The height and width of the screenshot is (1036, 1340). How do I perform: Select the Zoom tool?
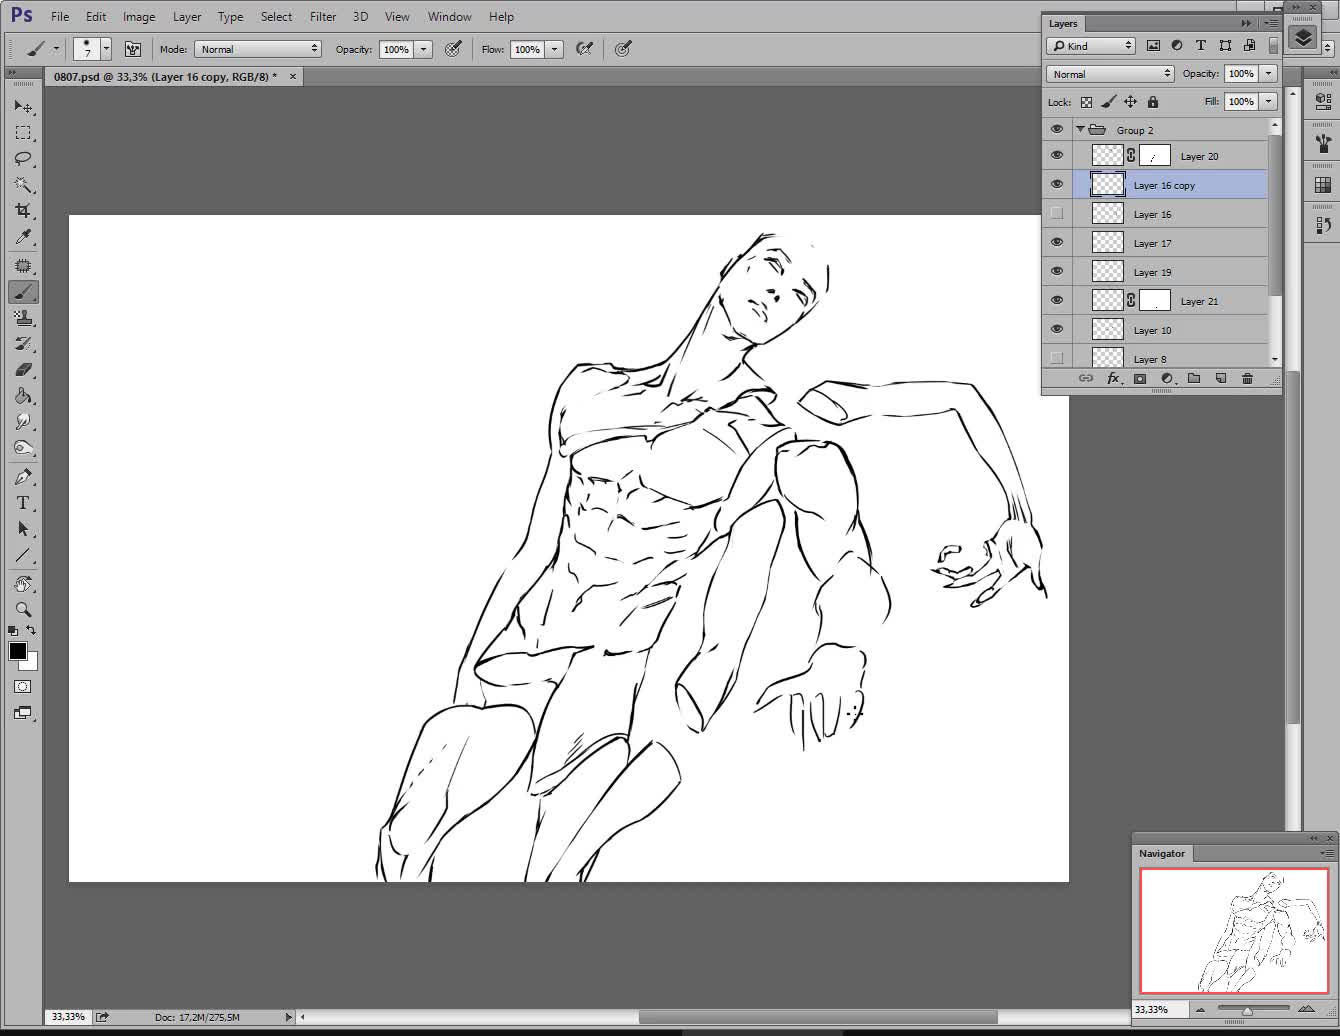(23, 609)
